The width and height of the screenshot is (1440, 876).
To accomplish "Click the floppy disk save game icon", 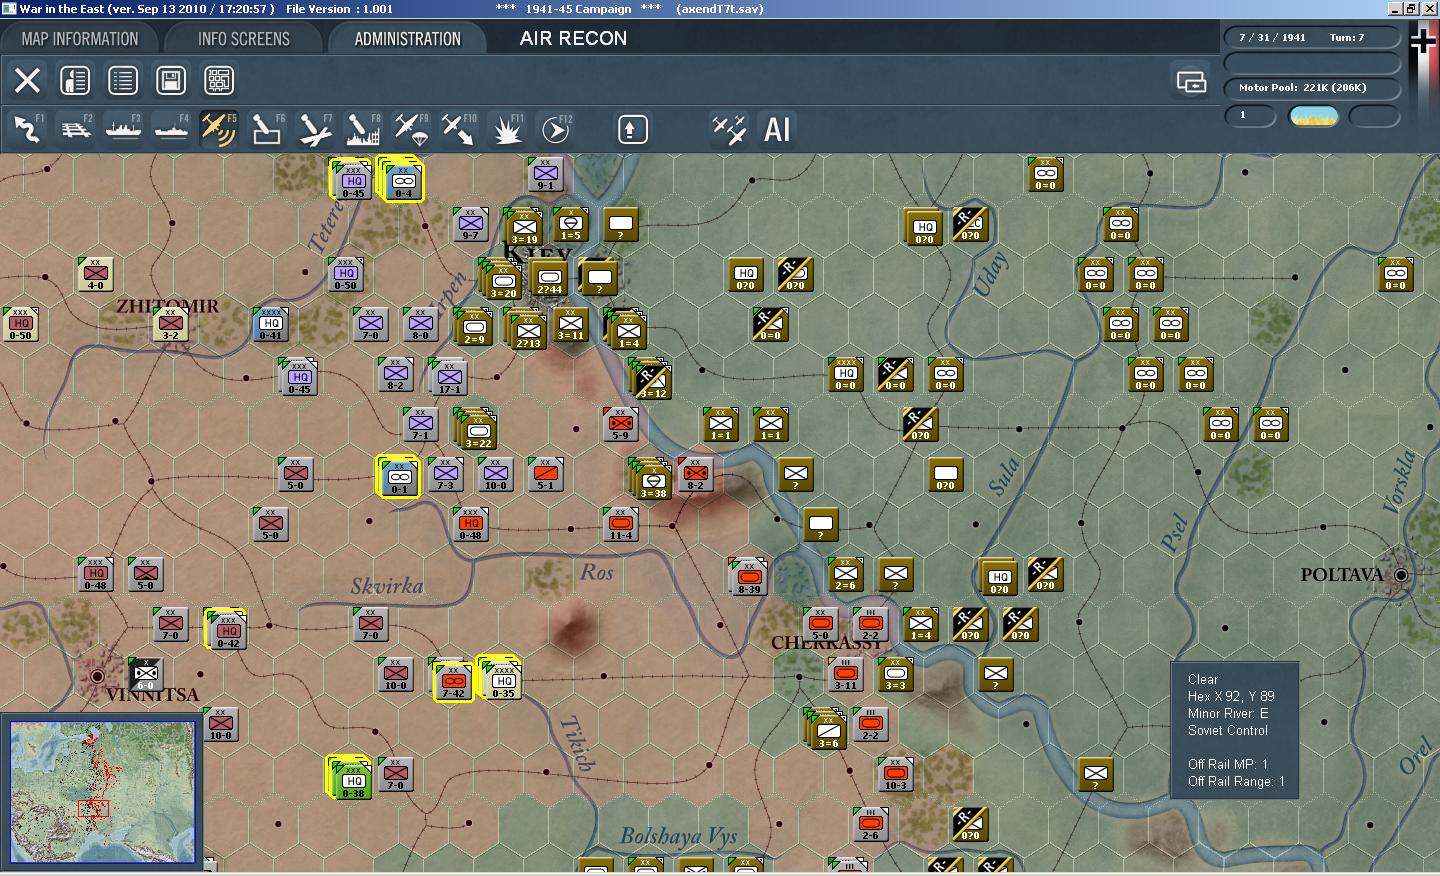I will click(x=171, y=80).
